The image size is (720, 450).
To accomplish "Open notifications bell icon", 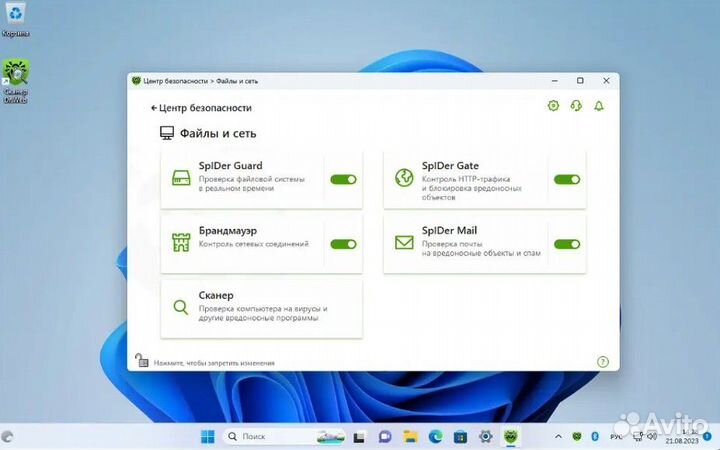I will click(599, 106).
